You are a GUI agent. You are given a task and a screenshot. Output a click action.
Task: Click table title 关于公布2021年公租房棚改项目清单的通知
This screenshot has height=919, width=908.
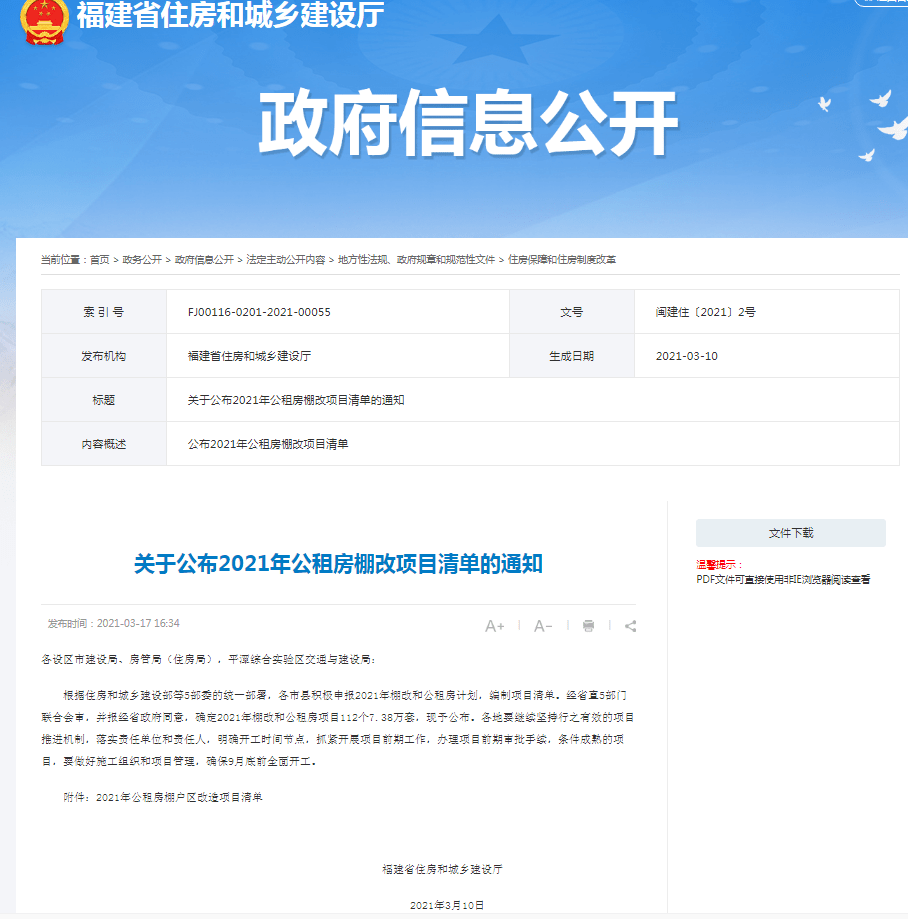click(296, 400)
